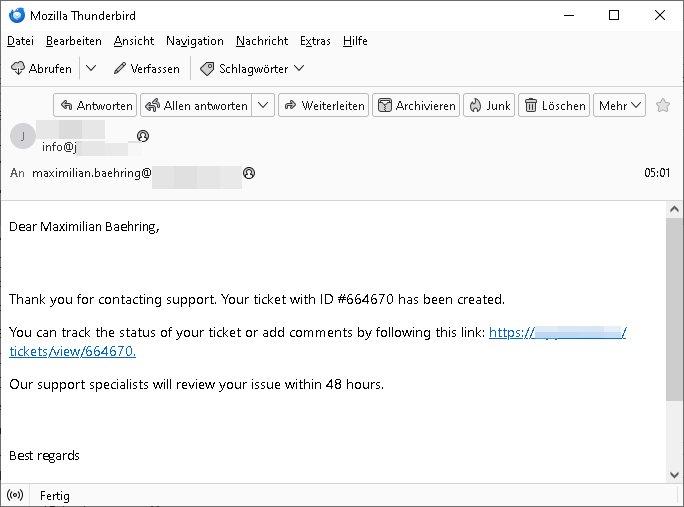Open the Datei menu

[20, 41]
